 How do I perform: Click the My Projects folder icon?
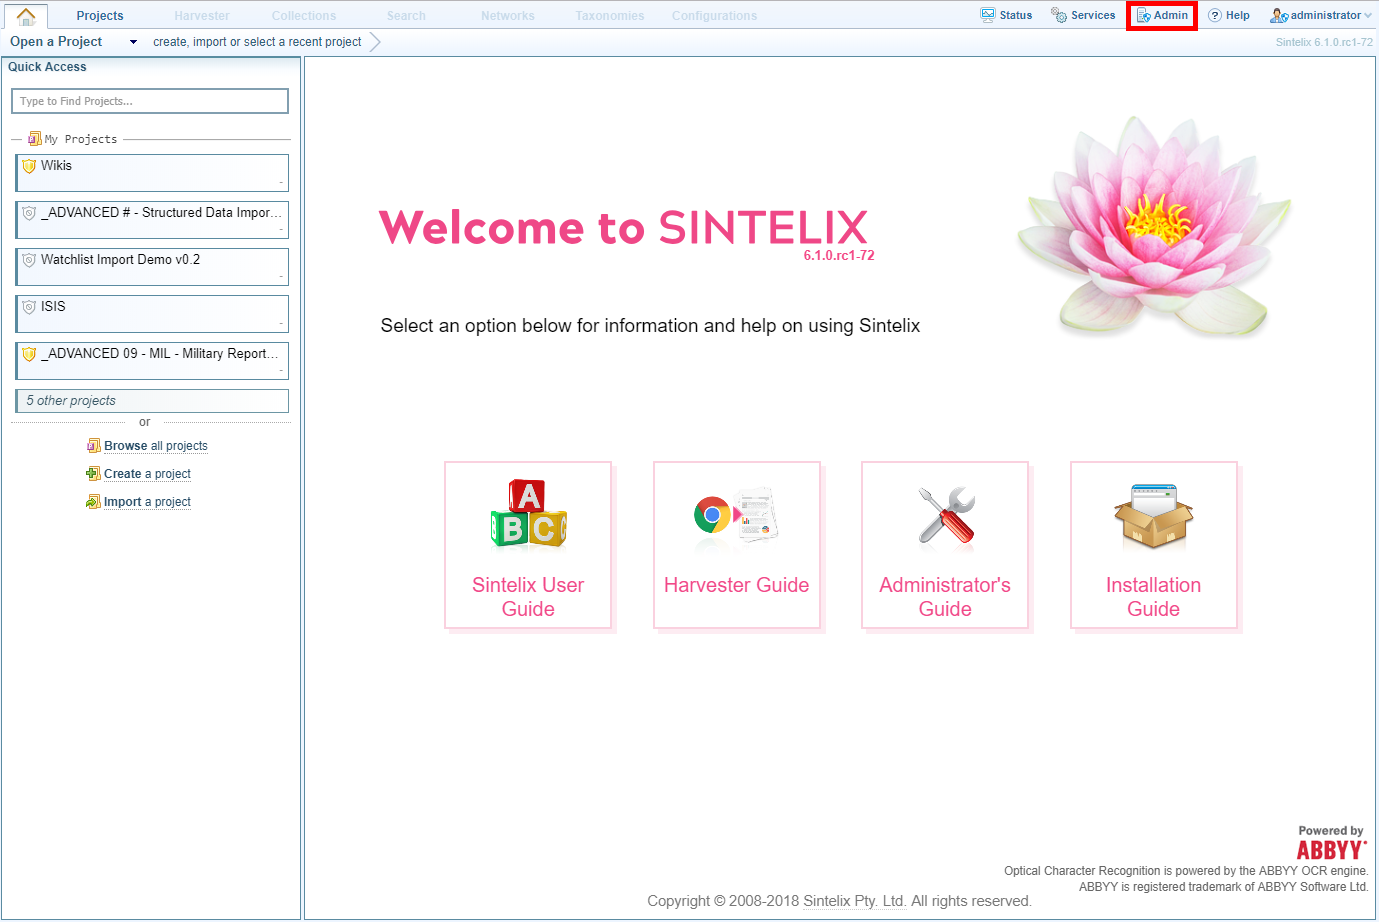point(35,139)
